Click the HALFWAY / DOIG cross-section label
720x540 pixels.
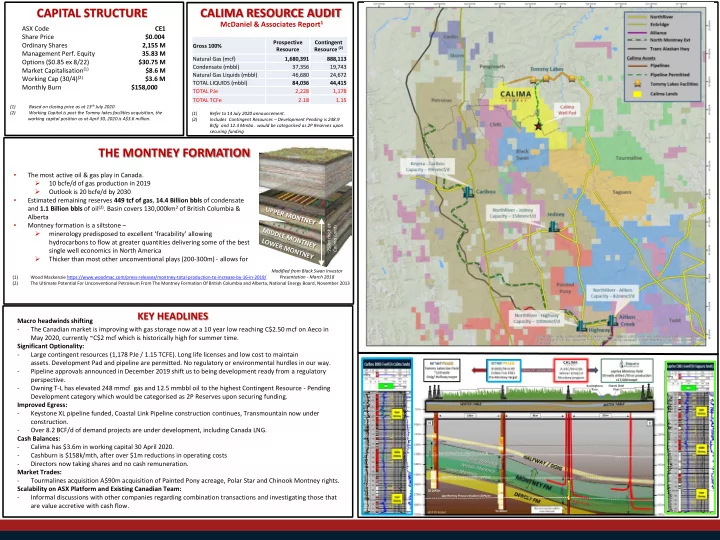point(542,462)
